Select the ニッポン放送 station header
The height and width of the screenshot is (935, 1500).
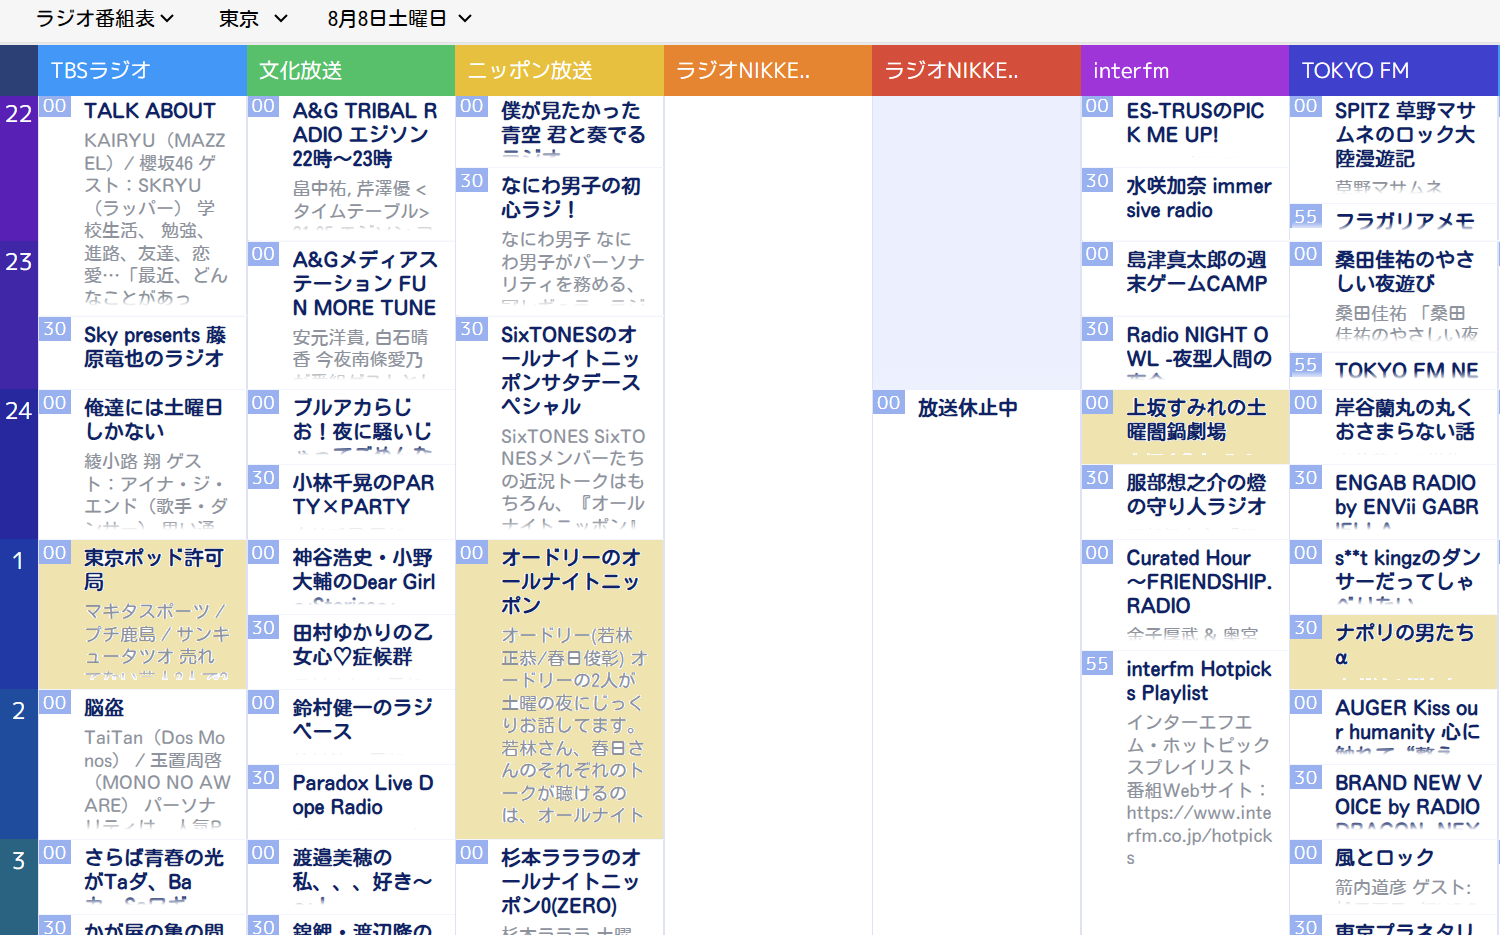click(x=559, y=70)
